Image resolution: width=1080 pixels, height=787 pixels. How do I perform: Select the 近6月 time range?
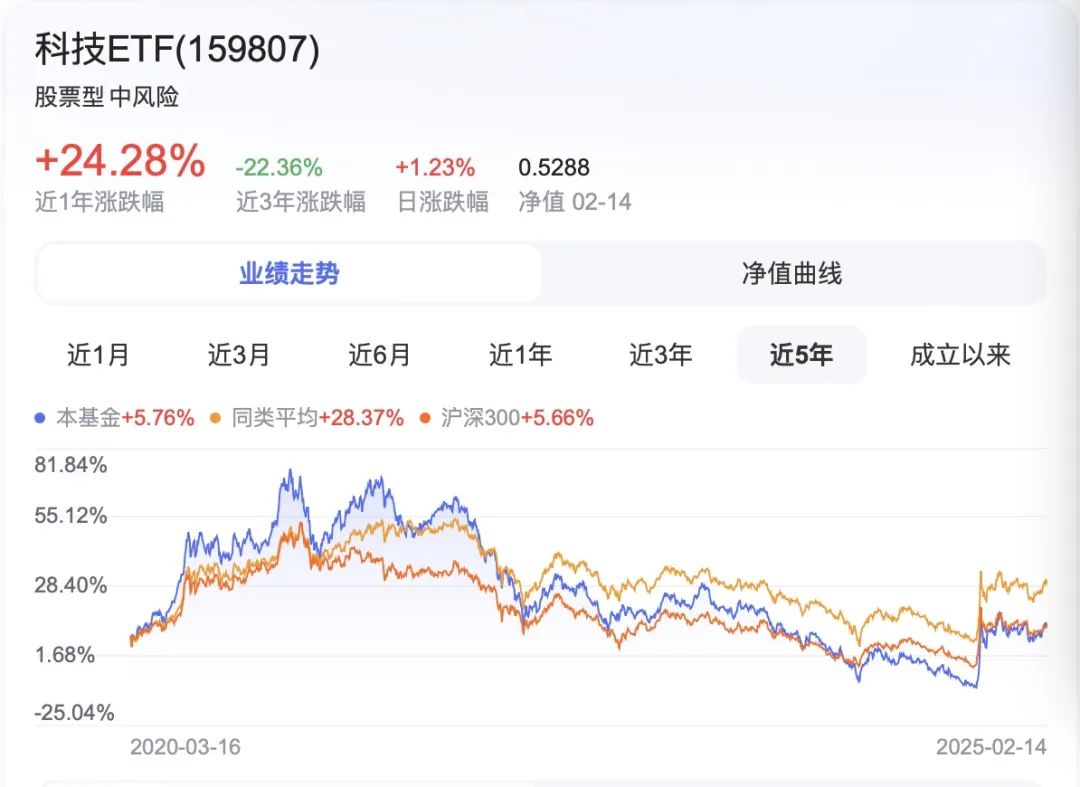pos(380,355)
